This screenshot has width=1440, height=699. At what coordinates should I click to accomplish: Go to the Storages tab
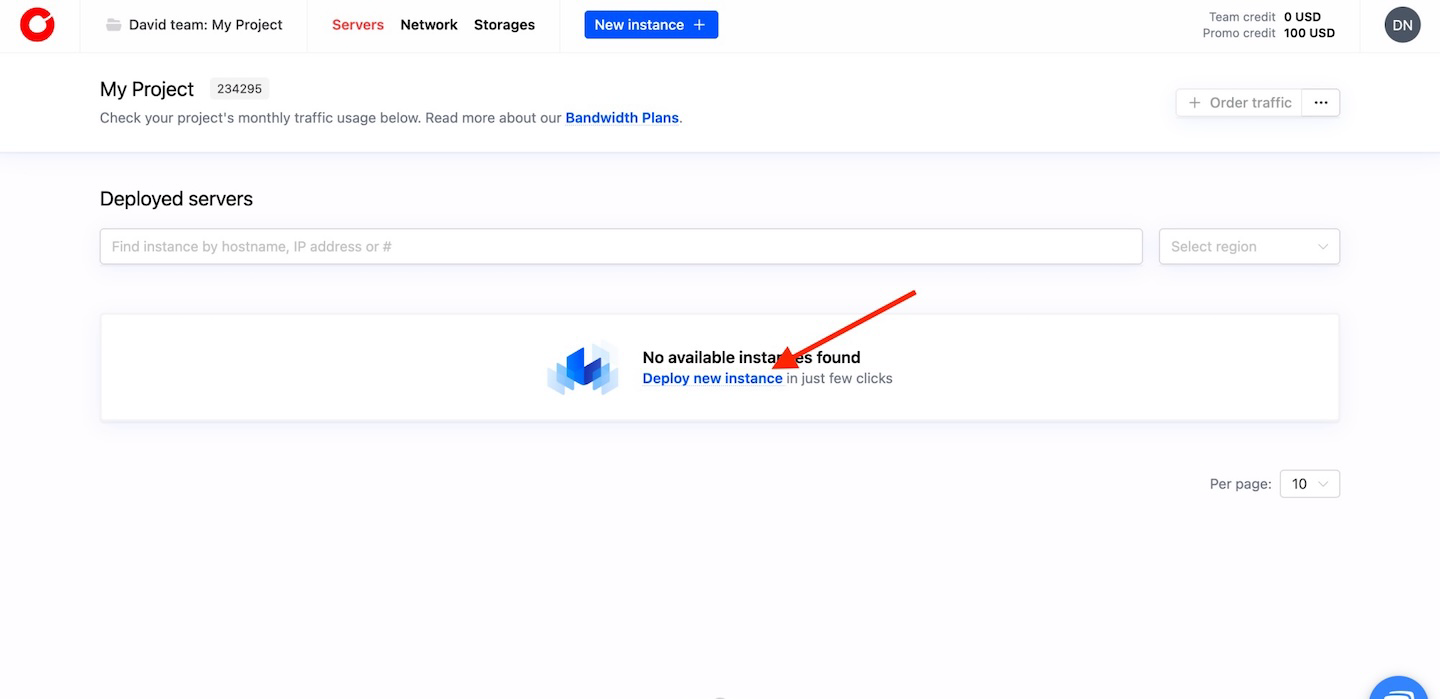coord(504,25)
